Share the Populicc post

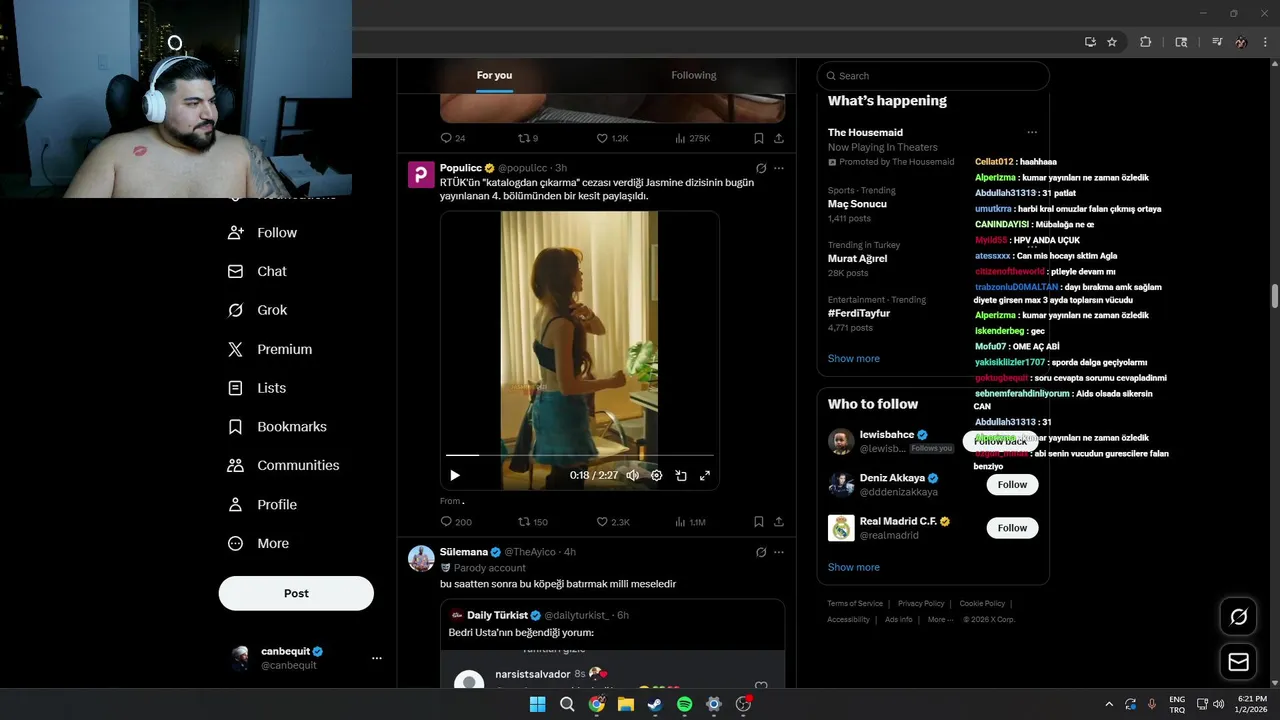[779, 522]
